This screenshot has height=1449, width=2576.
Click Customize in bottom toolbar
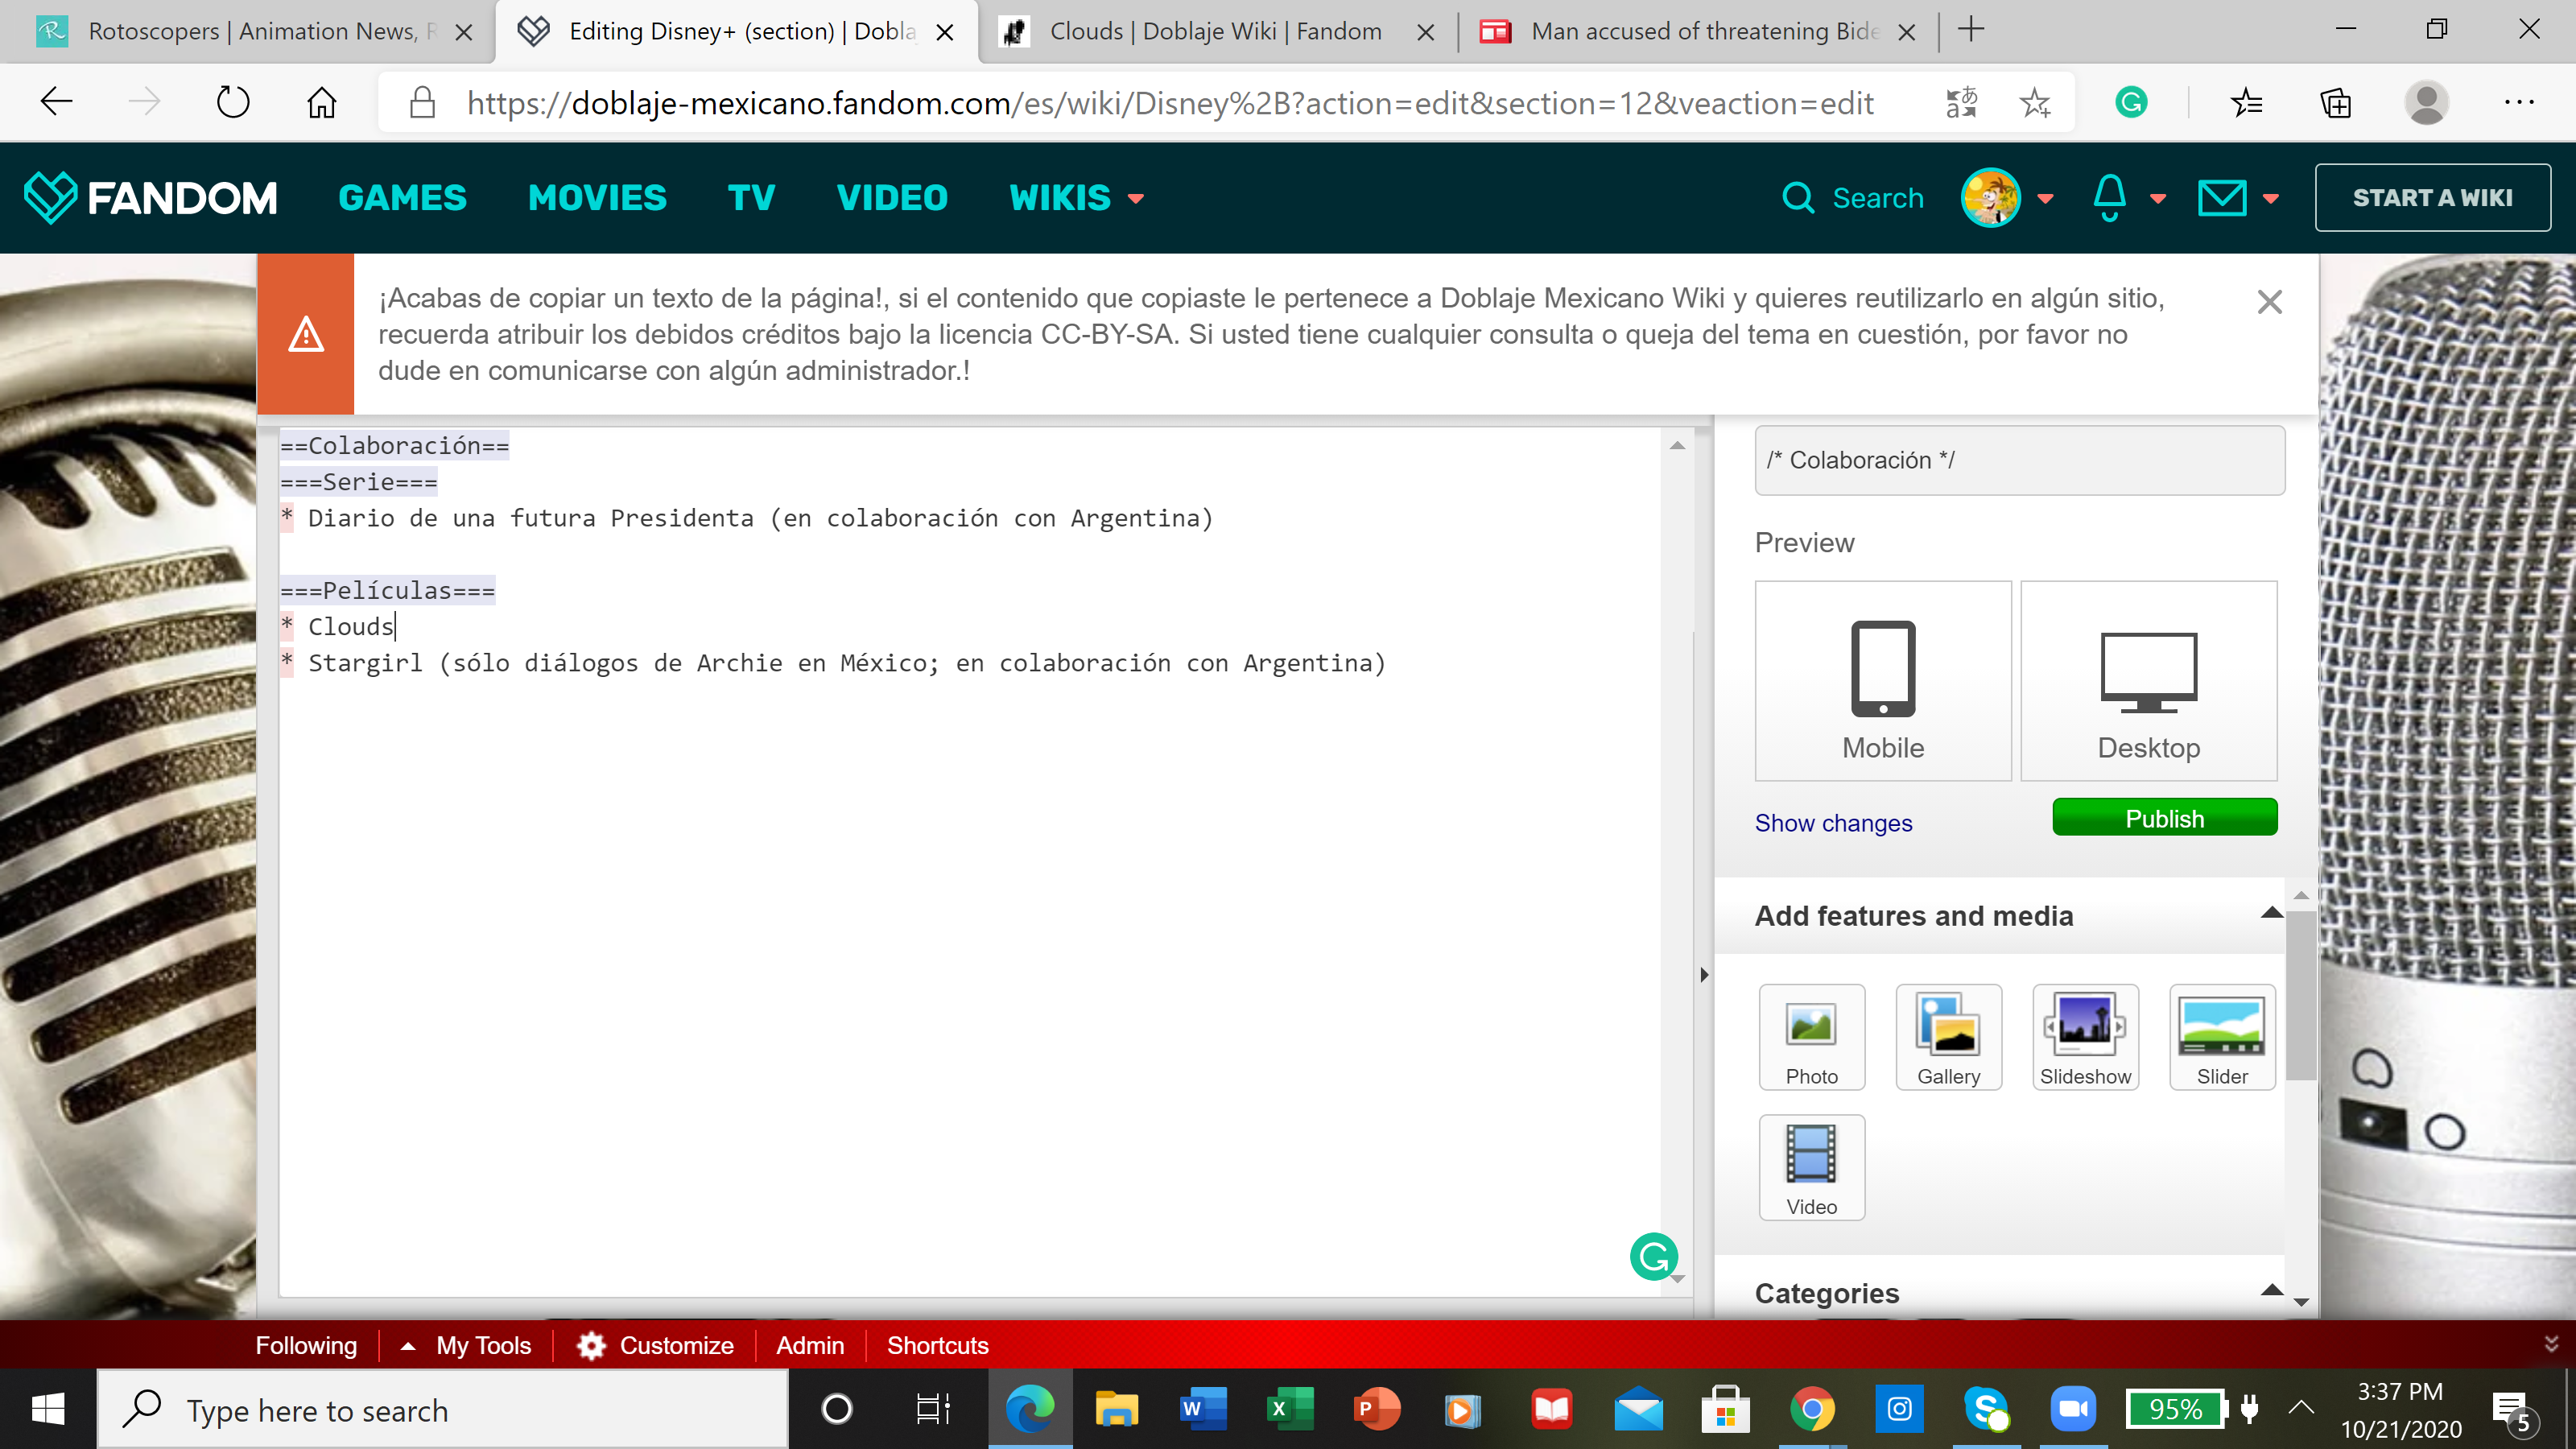point(656,1345)
